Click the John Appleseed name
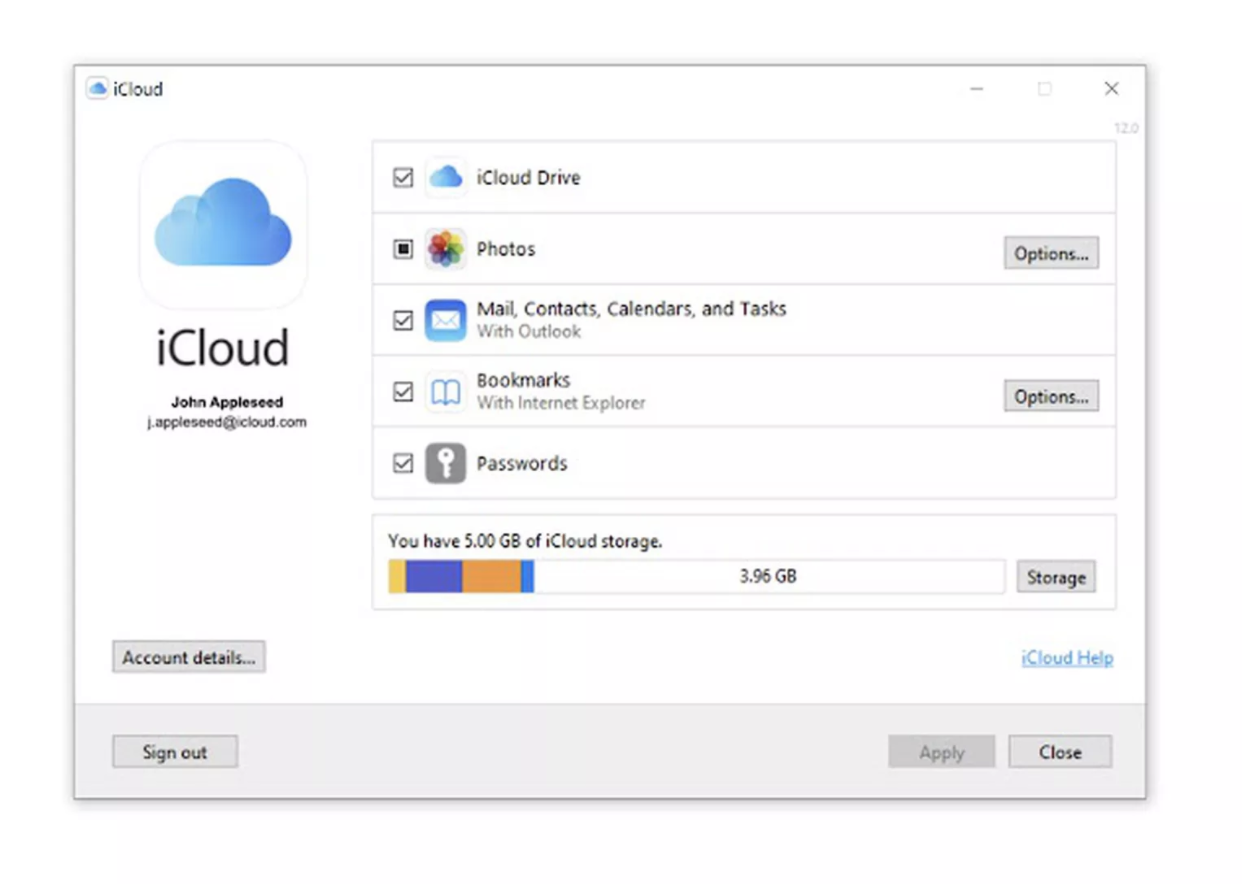This screenshot has height=884, width=1242. coord(227,402)
